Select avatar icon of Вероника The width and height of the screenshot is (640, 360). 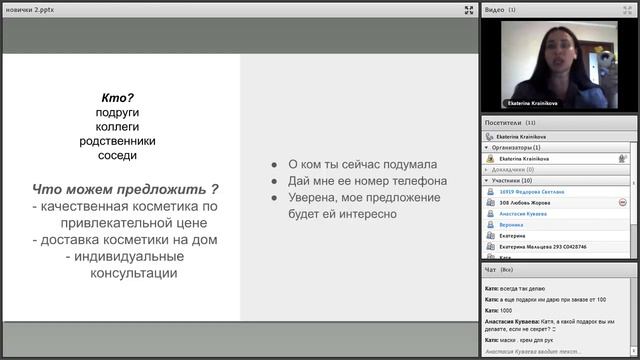click(x=490, y=224)
